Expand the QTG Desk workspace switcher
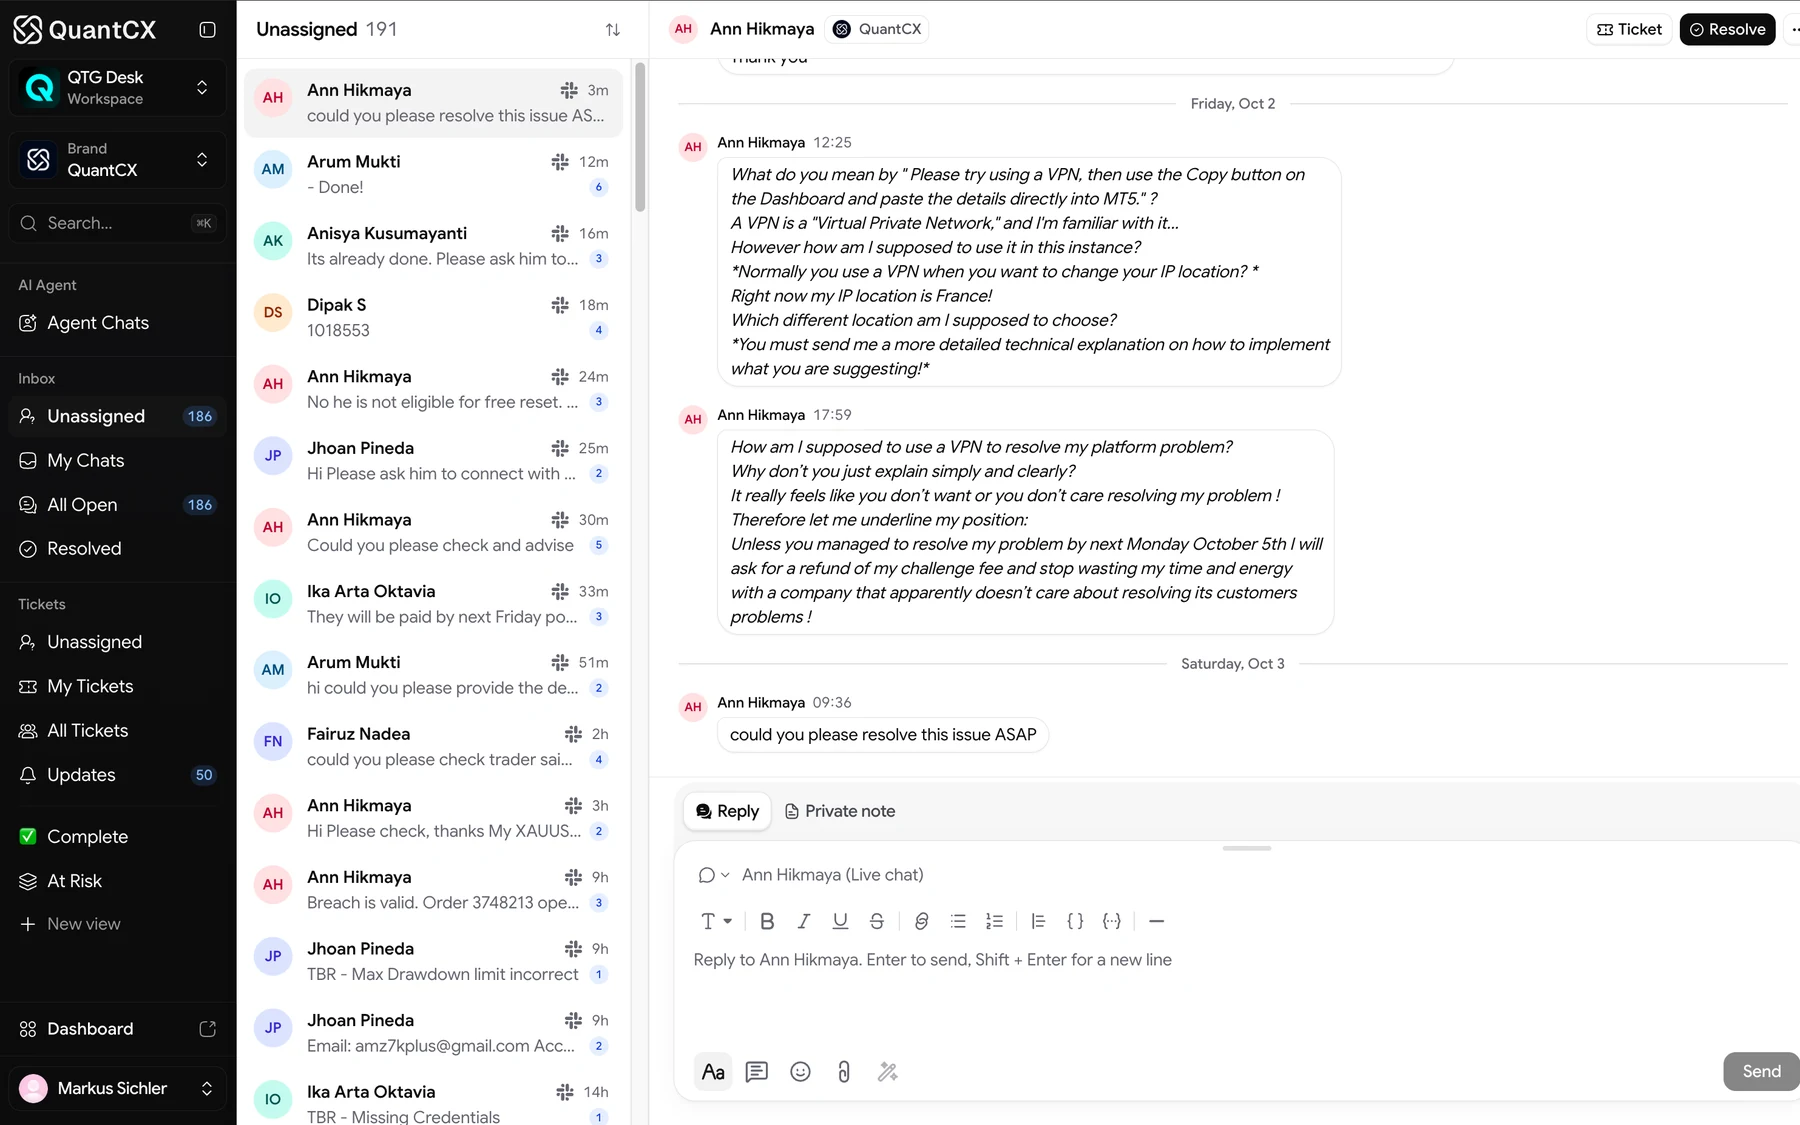Viewport: 1800px width, 1125px height. [117, 88]
